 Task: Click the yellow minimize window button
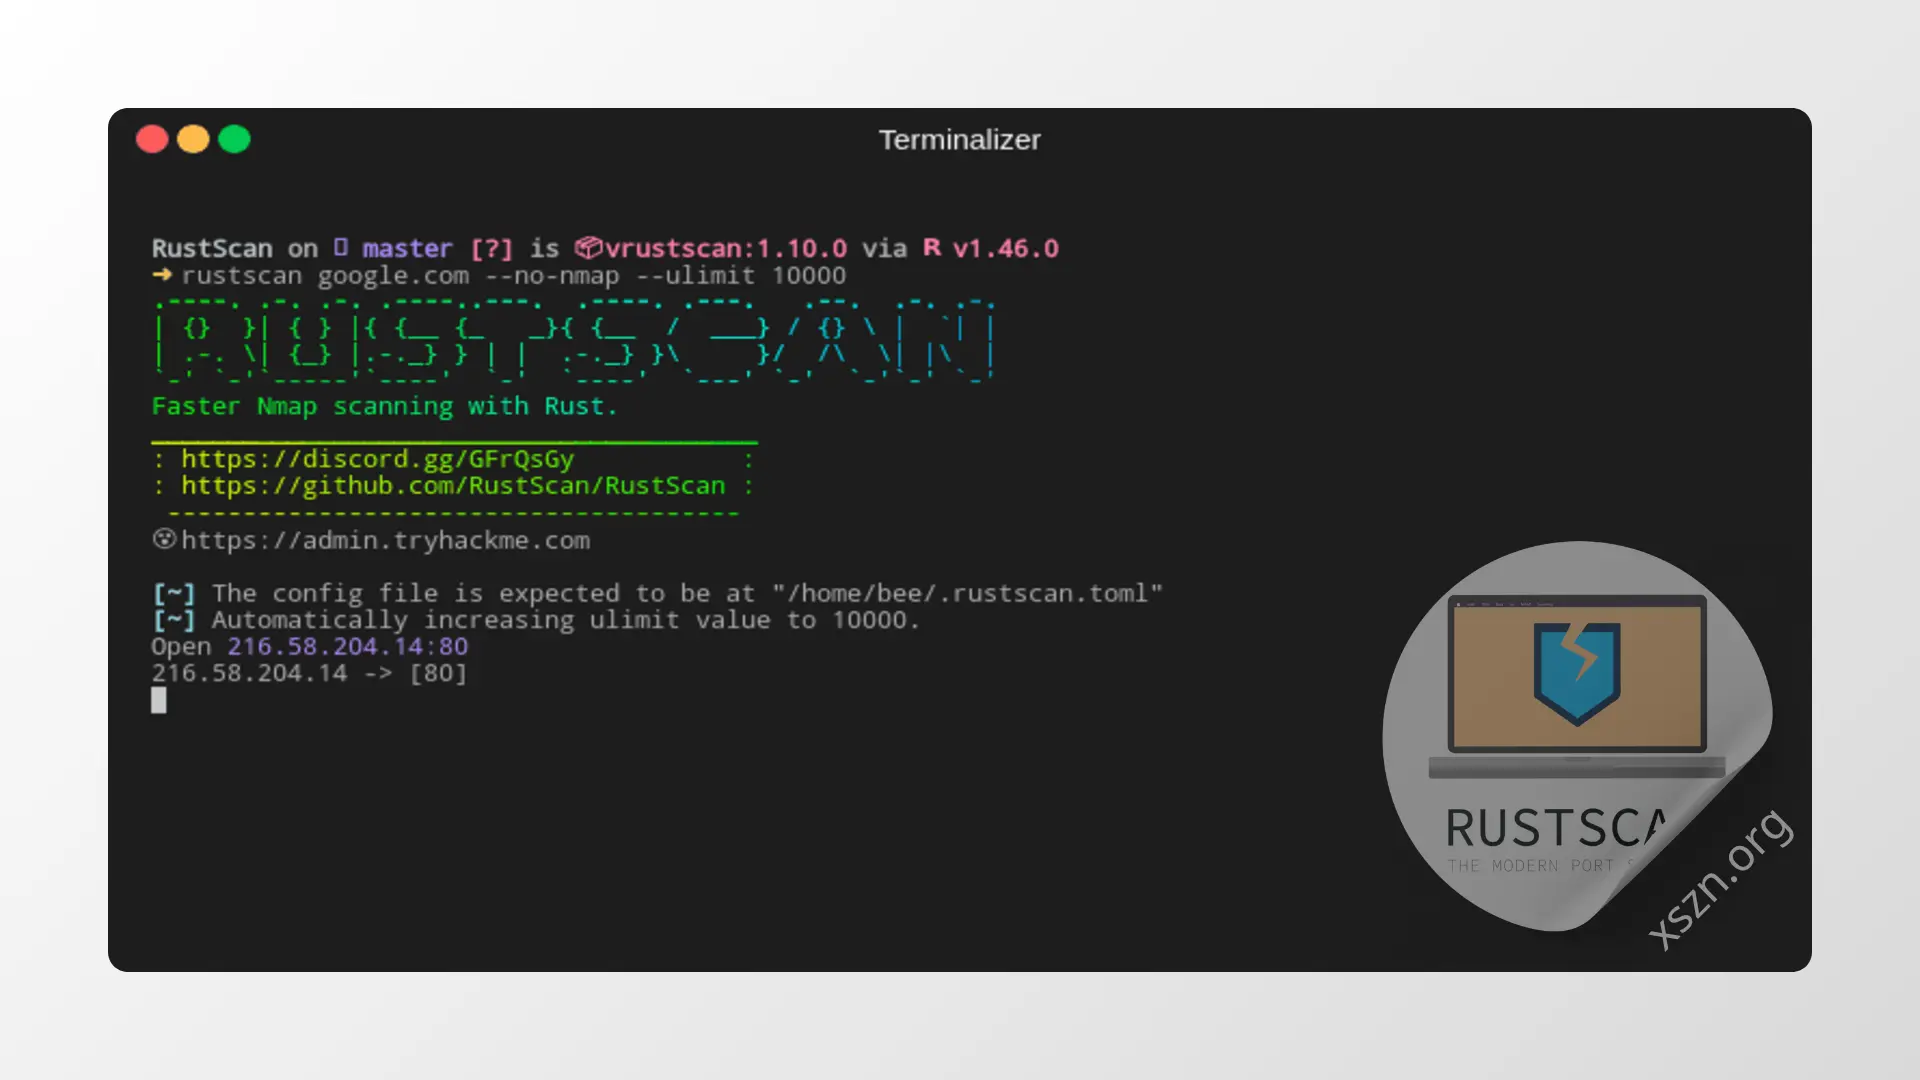(x=193, y=139)
